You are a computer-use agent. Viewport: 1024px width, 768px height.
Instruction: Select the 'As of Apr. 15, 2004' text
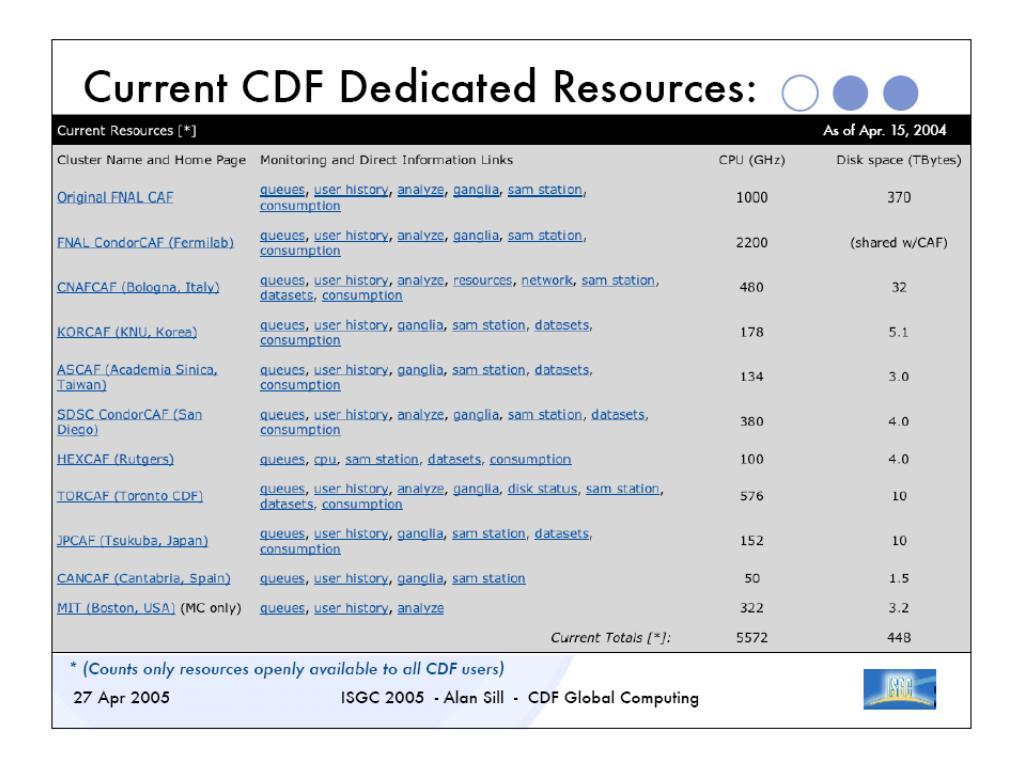pyautogui.click(x=884, y=131)
